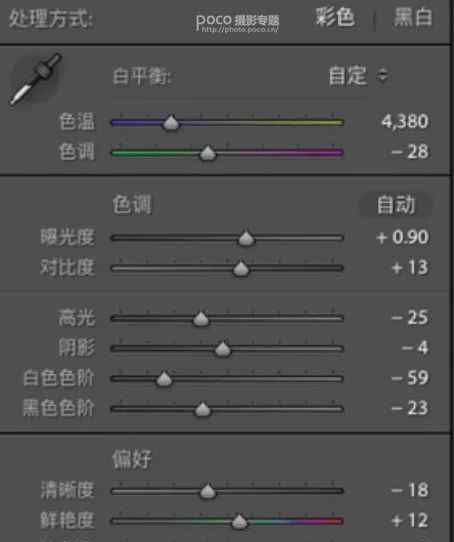This screenshot has height=542, width=454.
Task: Open the 白平衡 自定 preset dropdown
Action: point(359,76)
